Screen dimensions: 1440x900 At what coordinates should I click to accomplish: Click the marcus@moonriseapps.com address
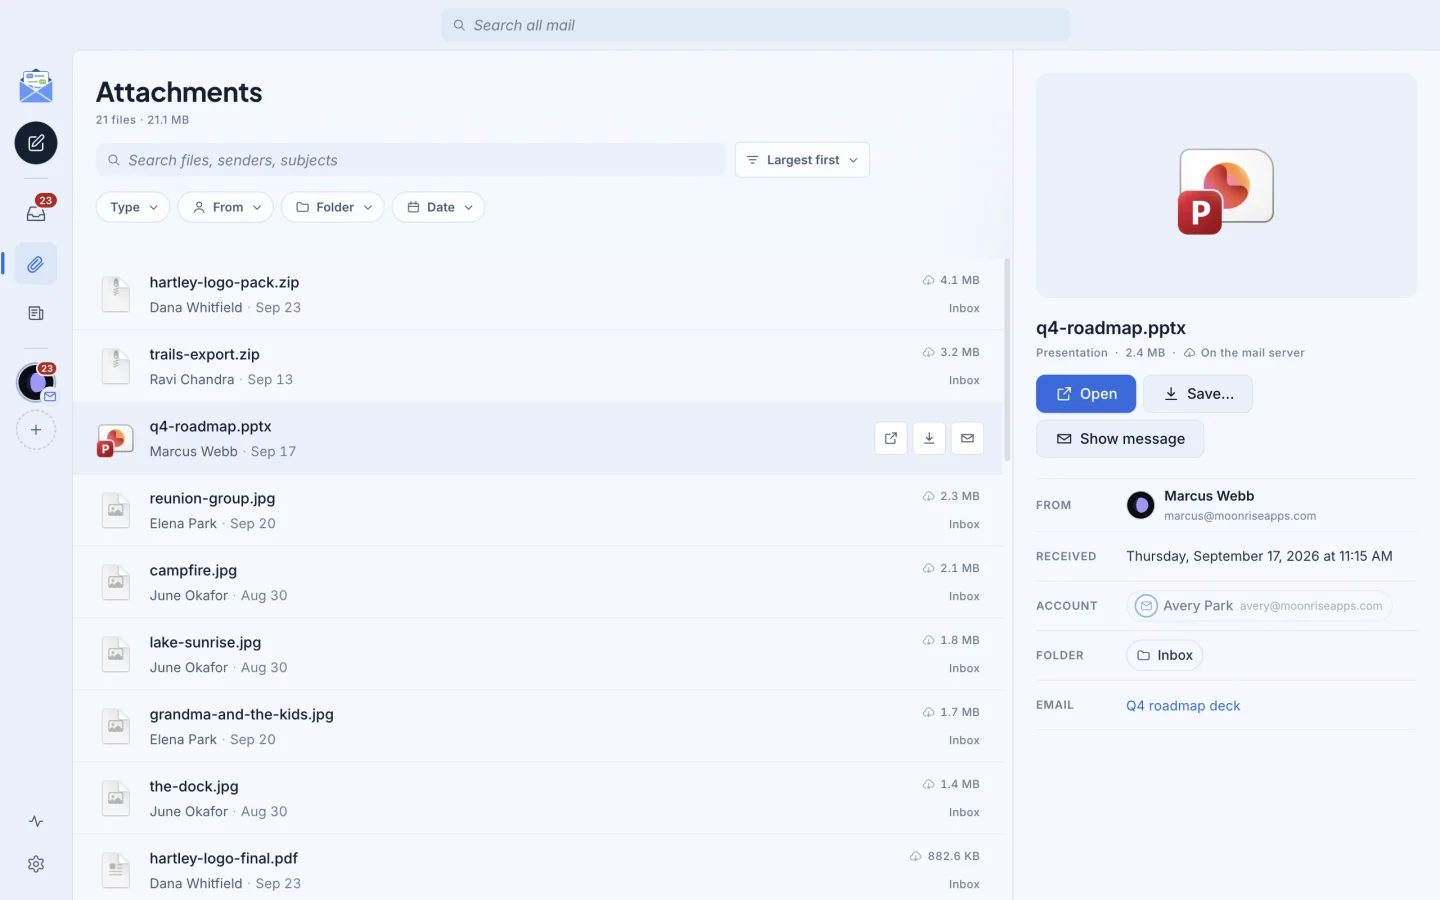pyautogui.click(x=1240, y=516)
